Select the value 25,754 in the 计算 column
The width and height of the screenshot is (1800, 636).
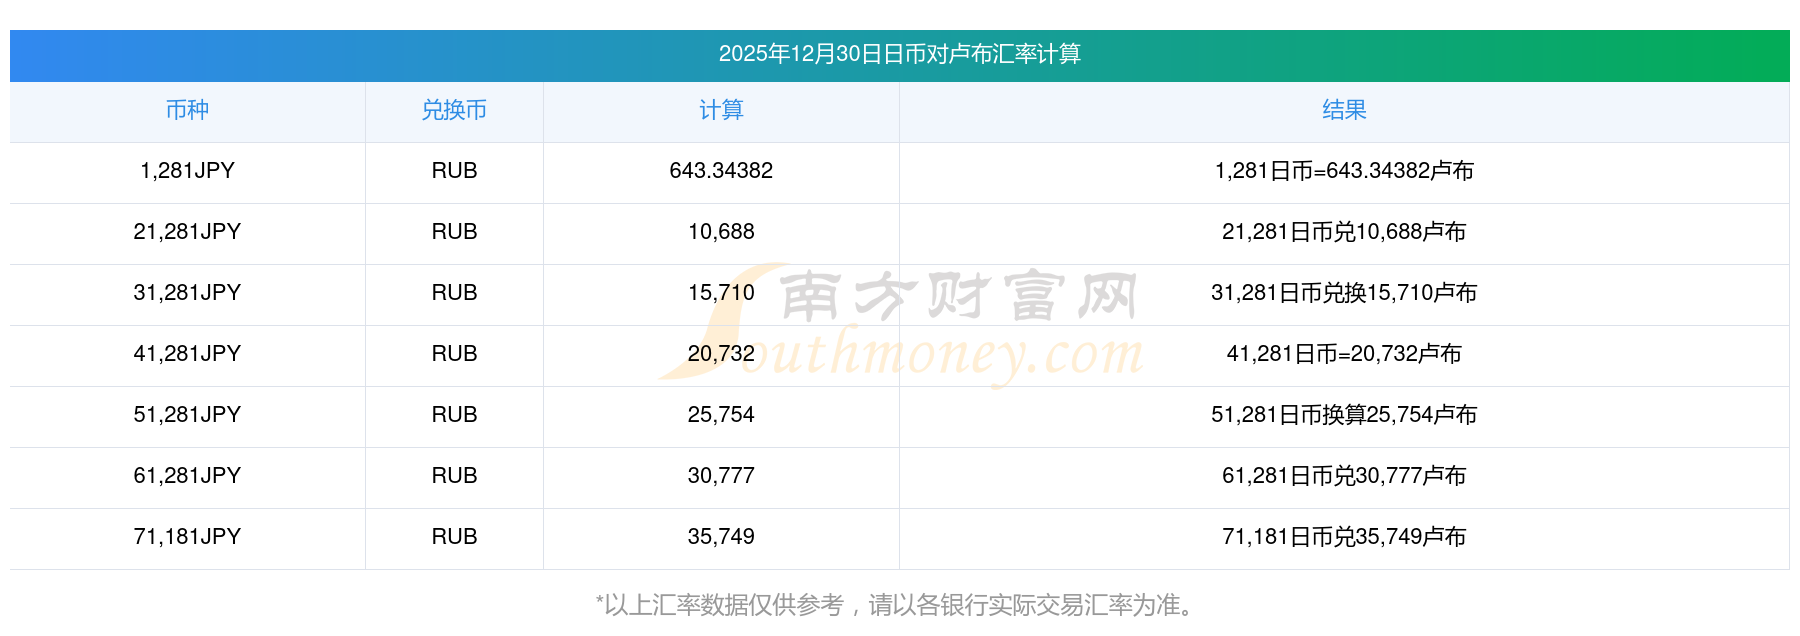click(x=721, y=415)
